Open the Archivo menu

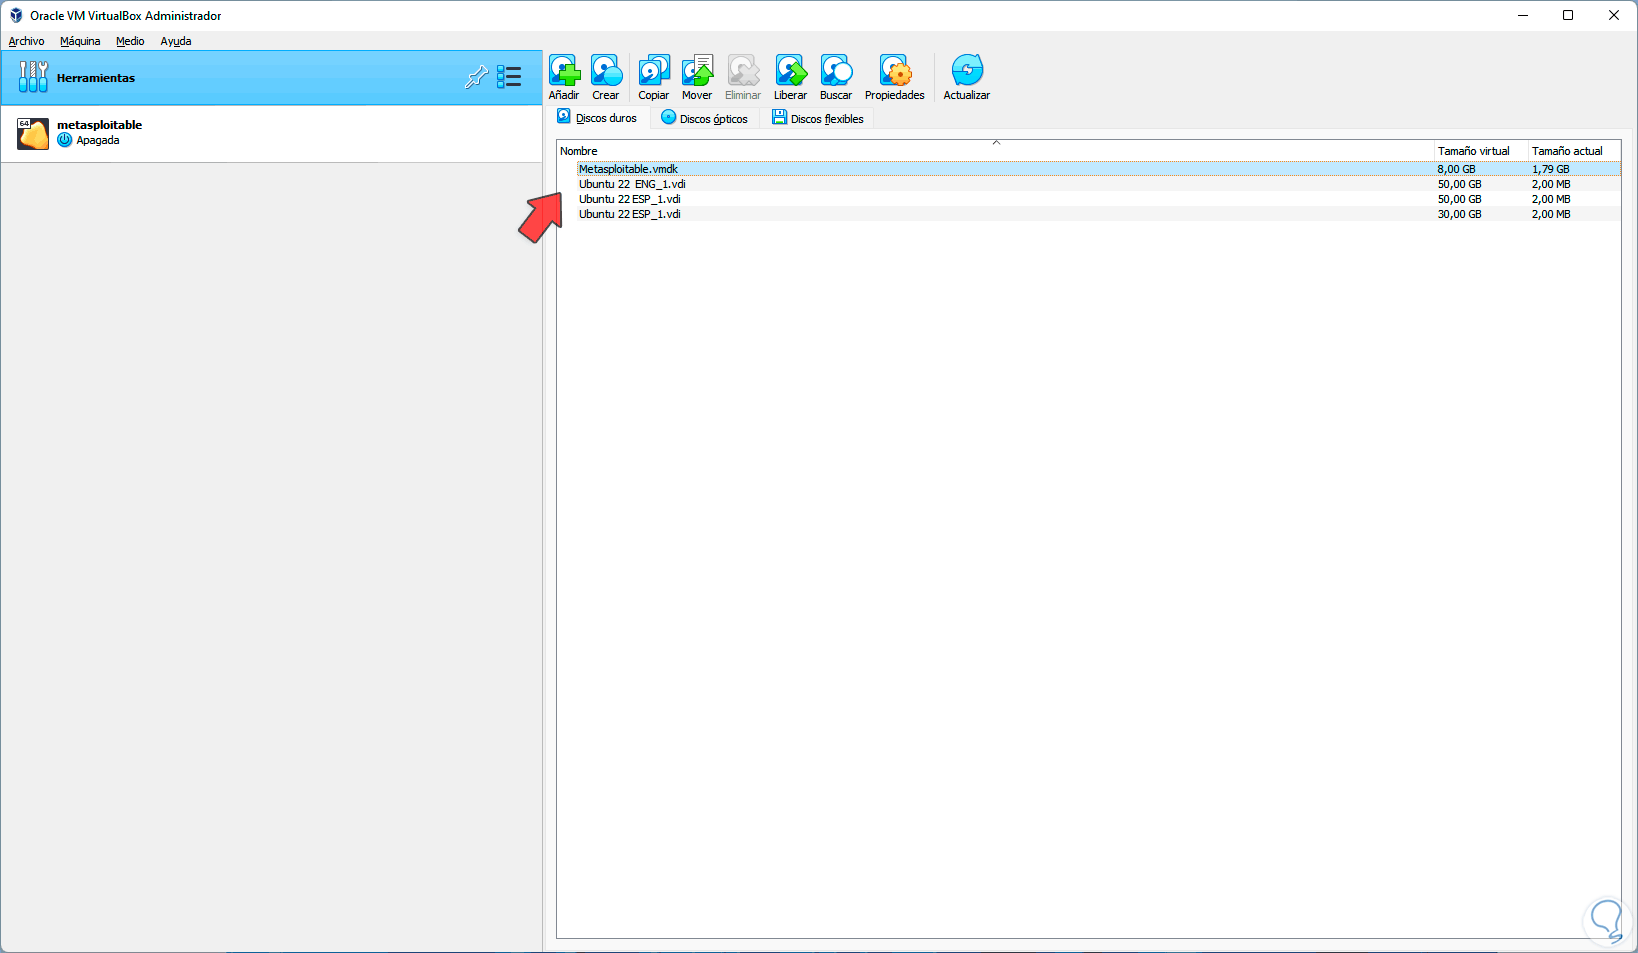(27, 41)
